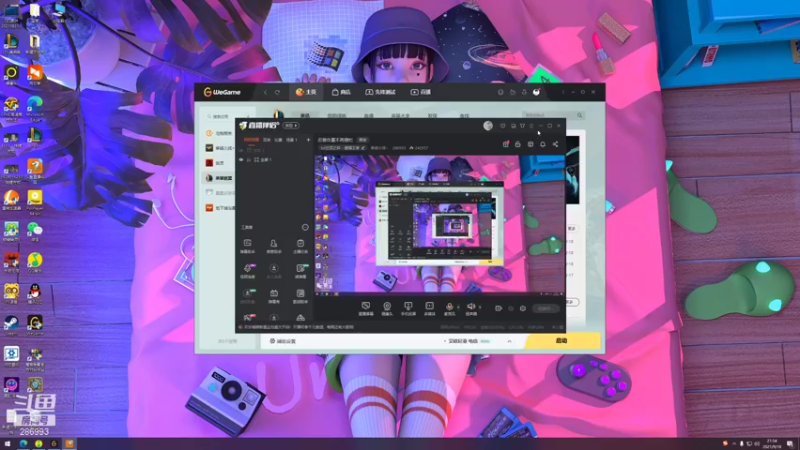Click the Edge icon on the taskbar

[x=23, y=444]
